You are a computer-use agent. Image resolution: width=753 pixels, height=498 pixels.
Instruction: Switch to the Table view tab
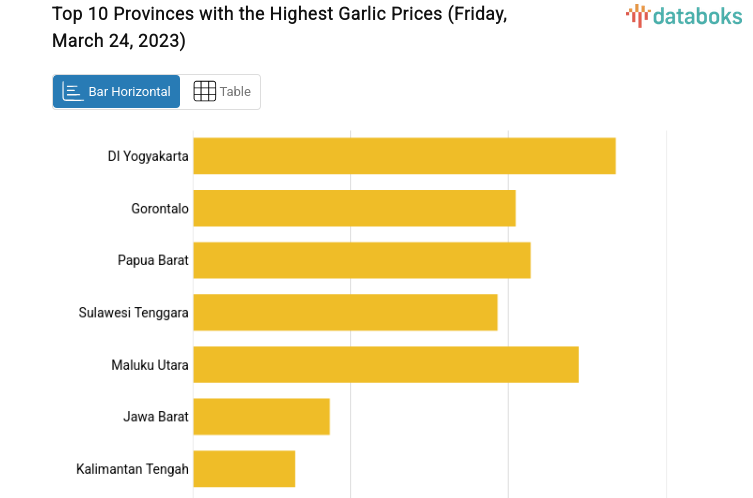click(221, 92)
